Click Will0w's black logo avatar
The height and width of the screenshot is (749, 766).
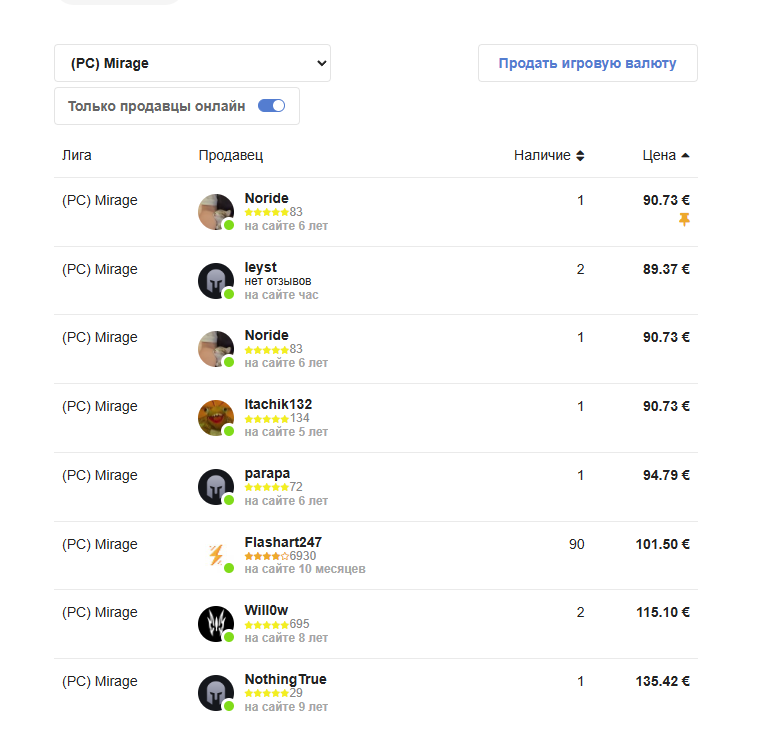click(216, 624)
